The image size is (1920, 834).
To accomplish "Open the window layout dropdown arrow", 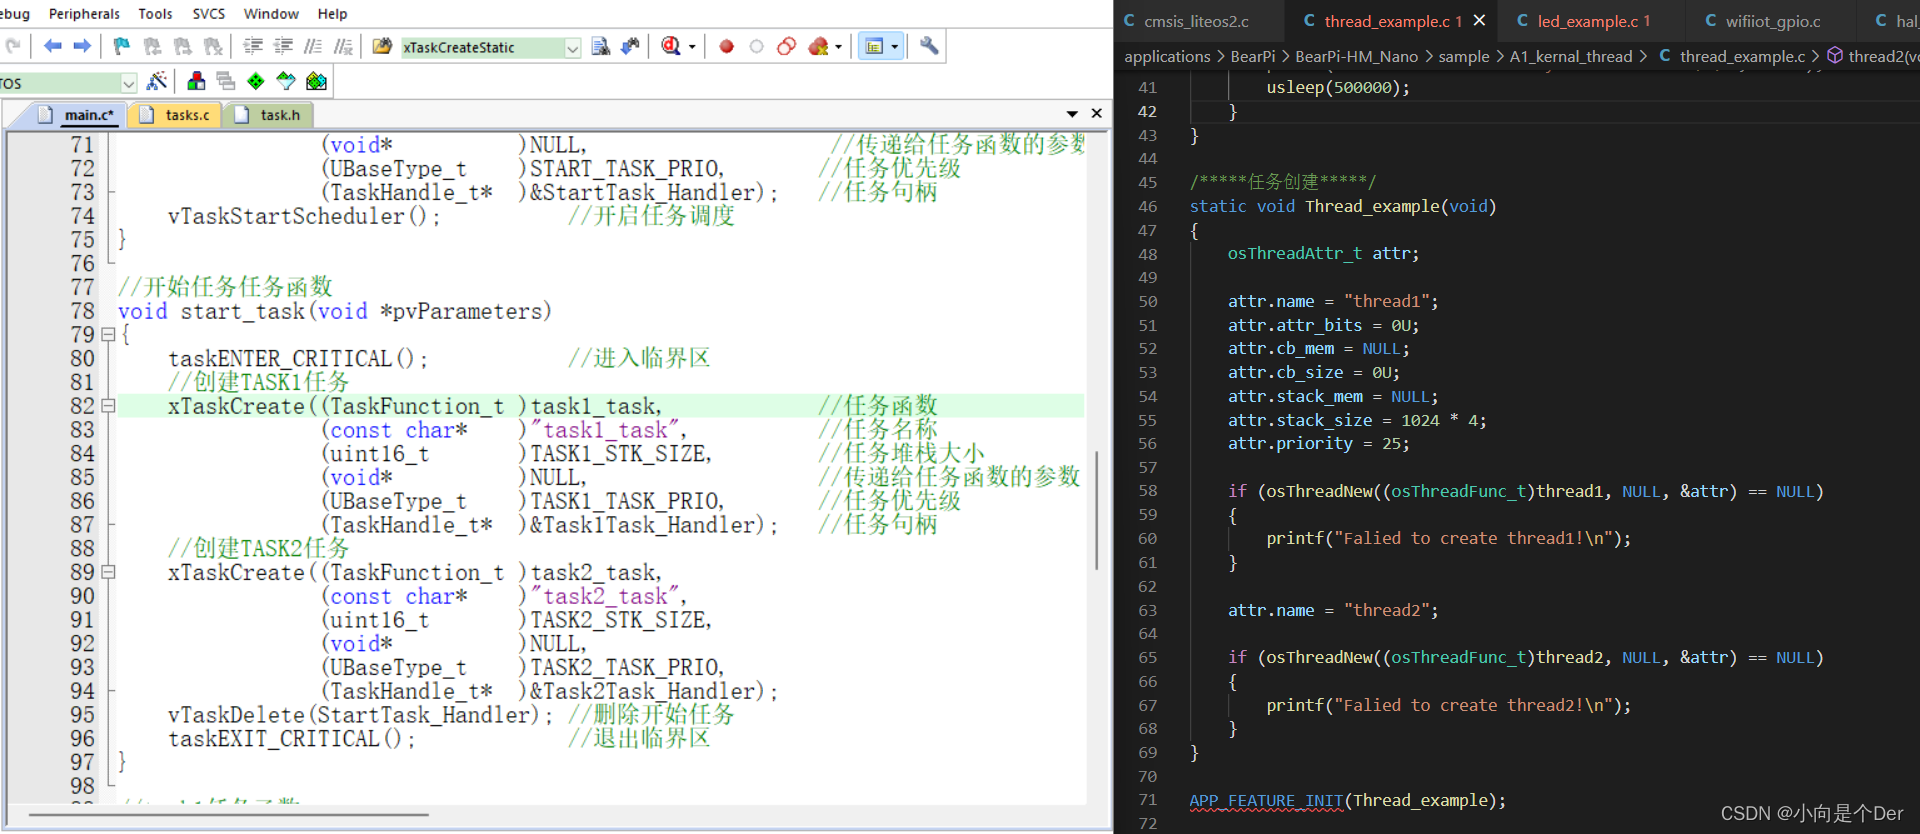I will (x=895, y=47).
